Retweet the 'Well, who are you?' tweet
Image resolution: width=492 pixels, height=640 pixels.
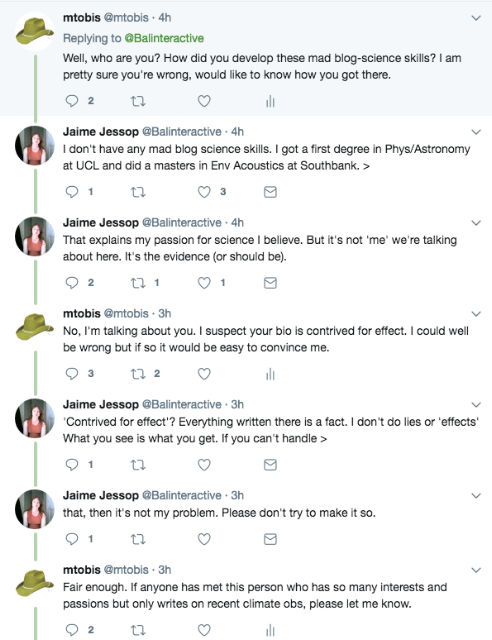(x=138, y=101)
